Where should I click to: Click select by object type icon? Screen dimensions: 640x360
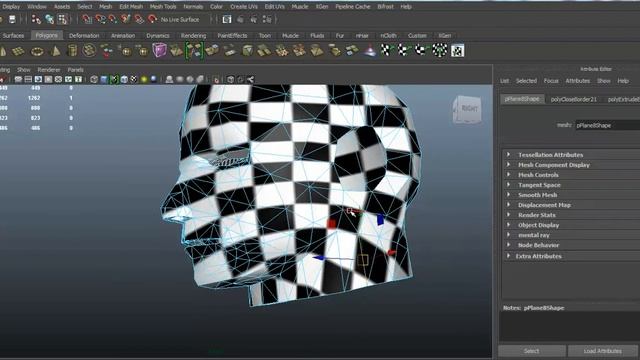point(49,19)
